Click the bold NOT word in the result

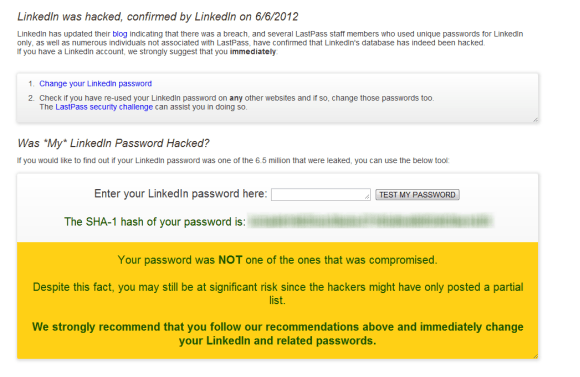click(230, 260)
